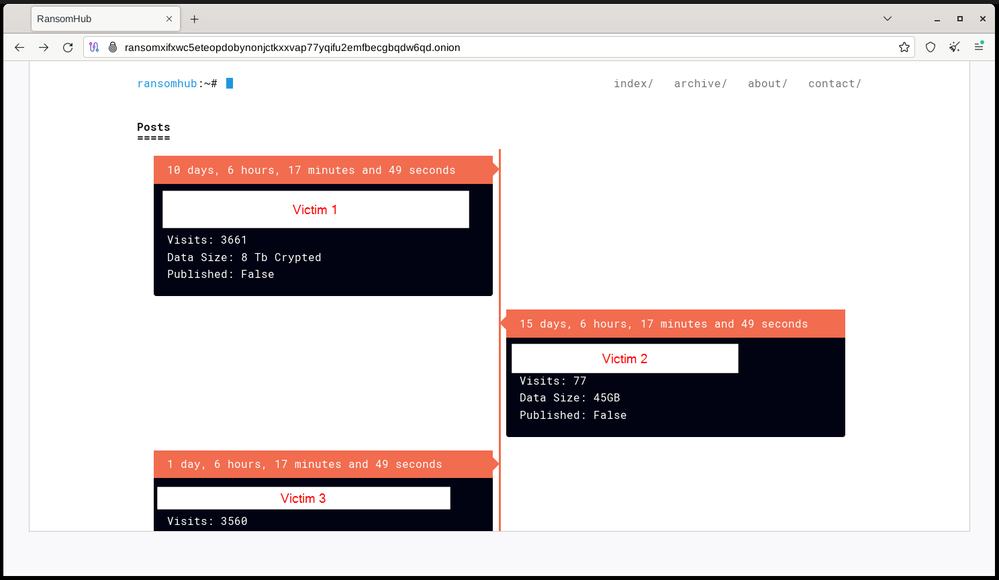Open a new tab with plus button
This screenshot has height=580, width=999.
coord(194,19)
